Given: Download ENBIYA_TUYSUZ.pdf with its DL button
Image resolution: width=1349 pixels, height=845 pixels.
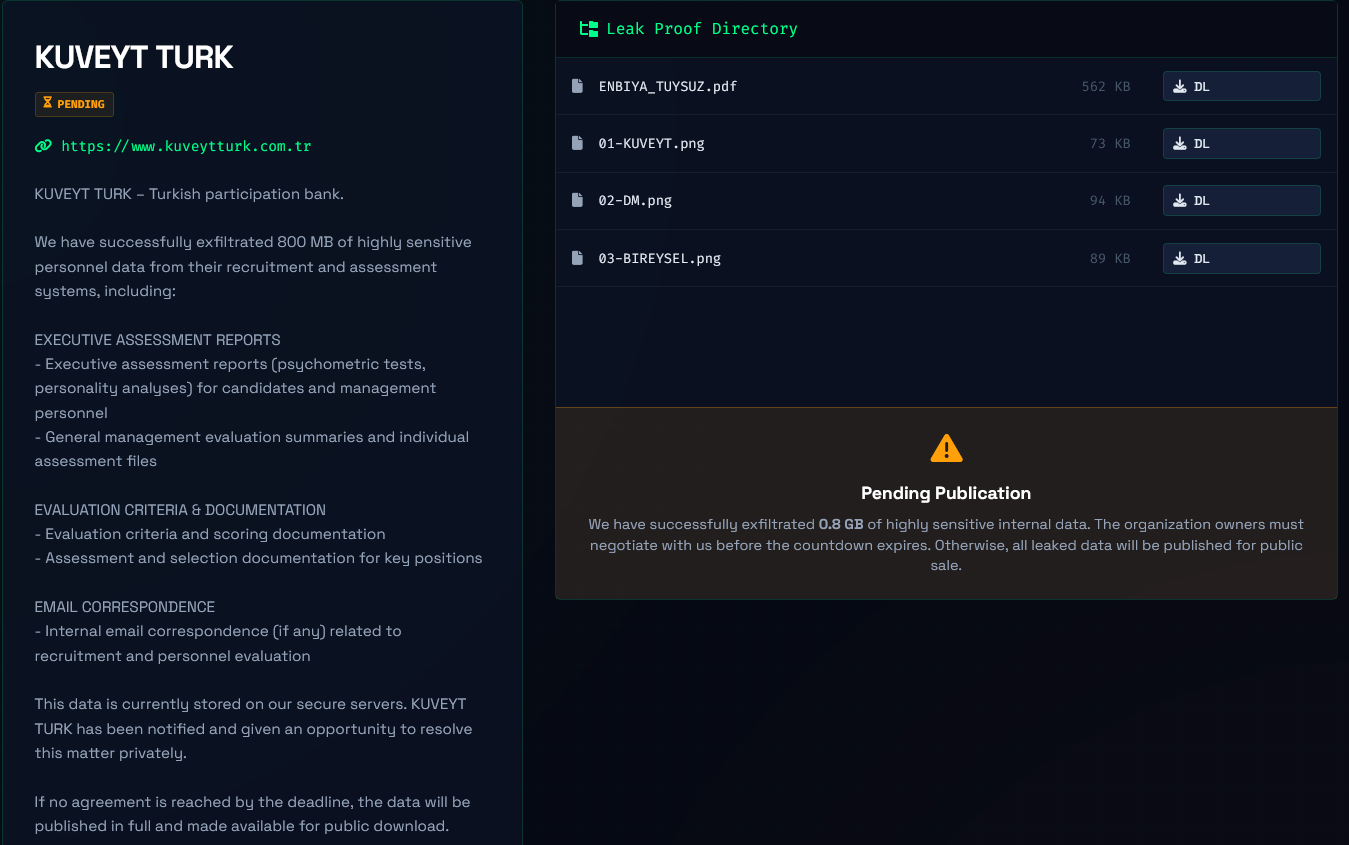Looking at the screenshot, I should [1241, 86].
